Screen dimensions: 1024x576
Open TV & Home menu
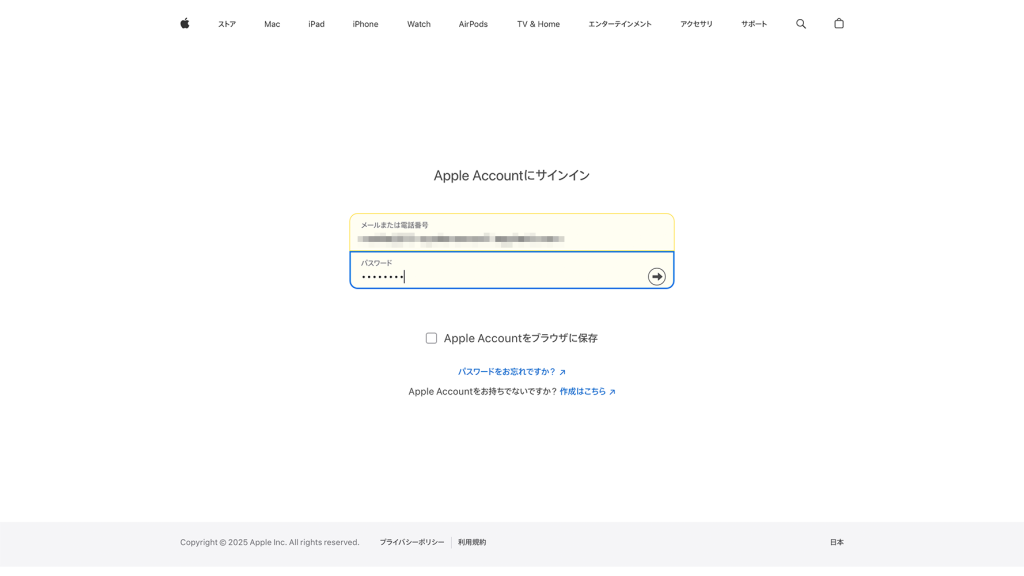(x=538, y=24)
